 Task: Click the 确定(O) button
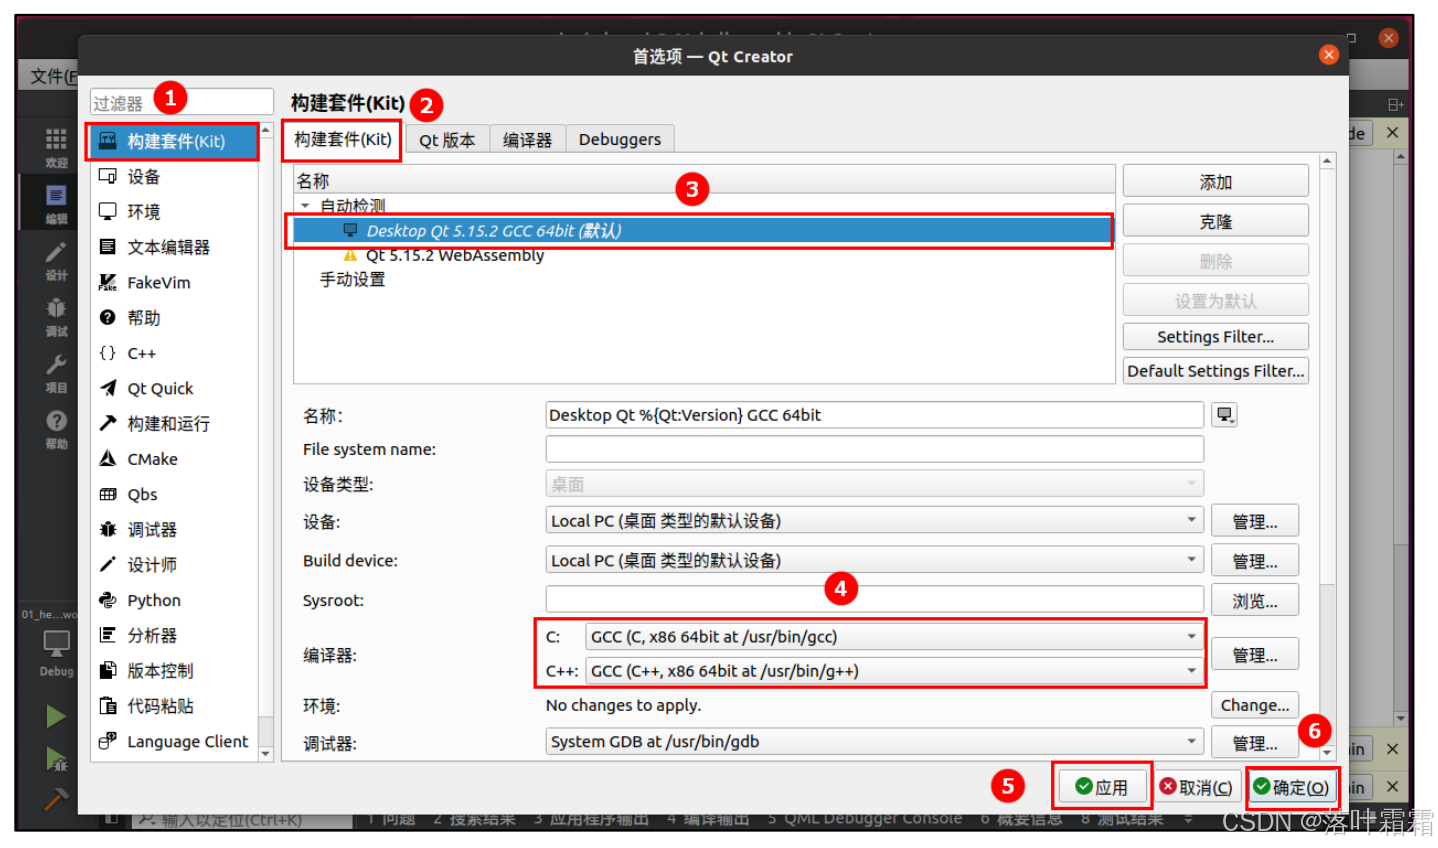coord(1292,787)
